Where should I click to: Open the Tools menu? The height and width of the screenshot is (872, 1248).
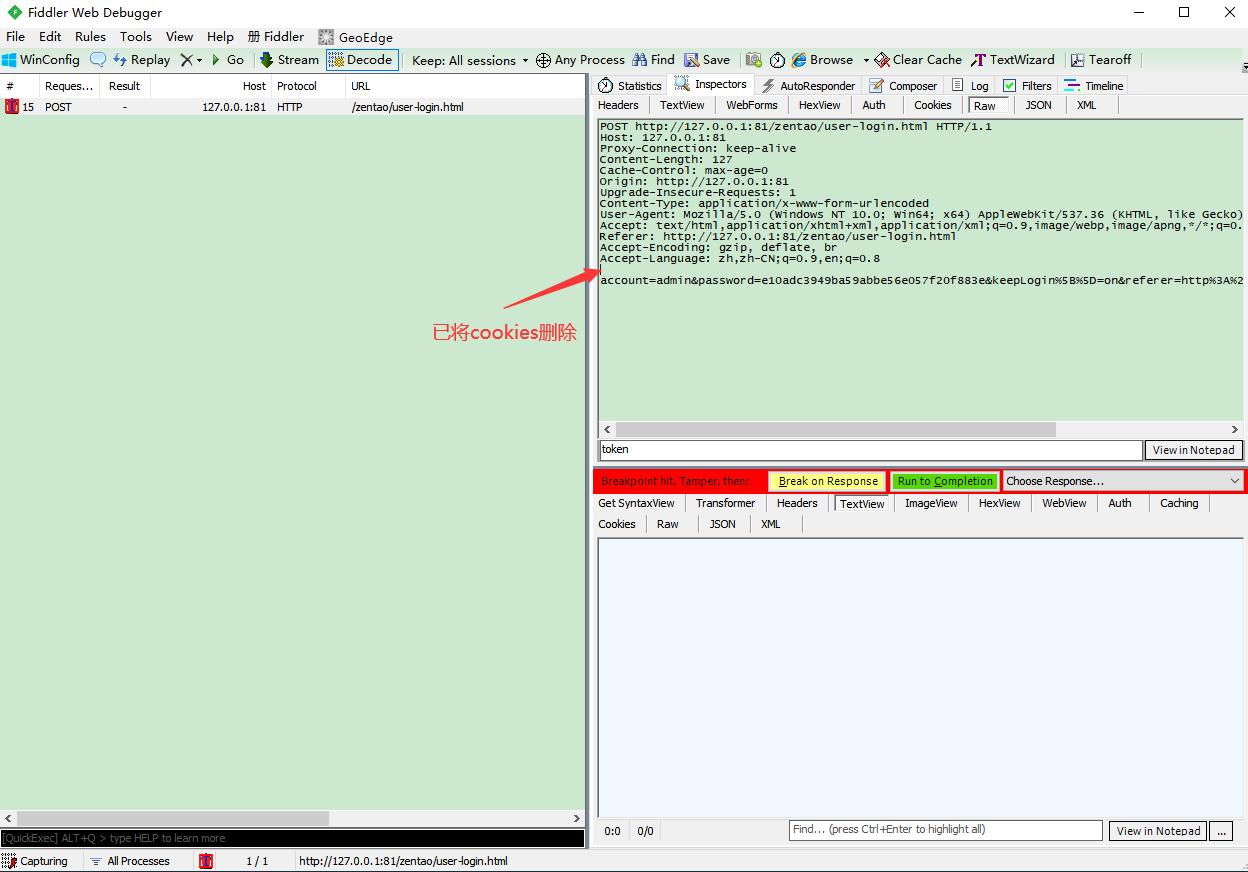[x=136, y=37]
